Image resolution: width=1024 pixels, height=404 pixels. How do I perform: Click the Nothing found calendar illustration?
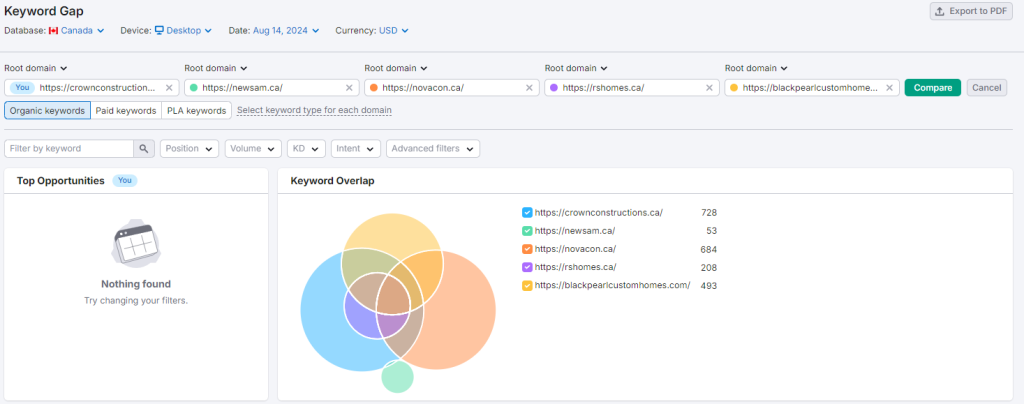[136, 243]
